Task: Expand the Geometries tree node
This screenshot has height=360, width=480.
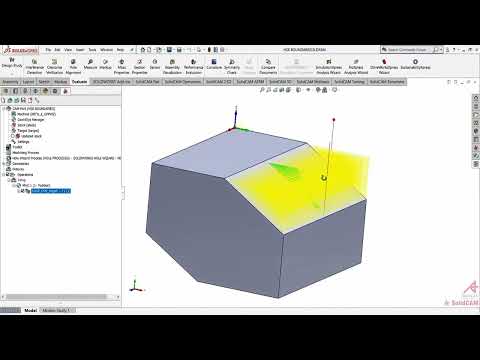Action: point(4,164)
